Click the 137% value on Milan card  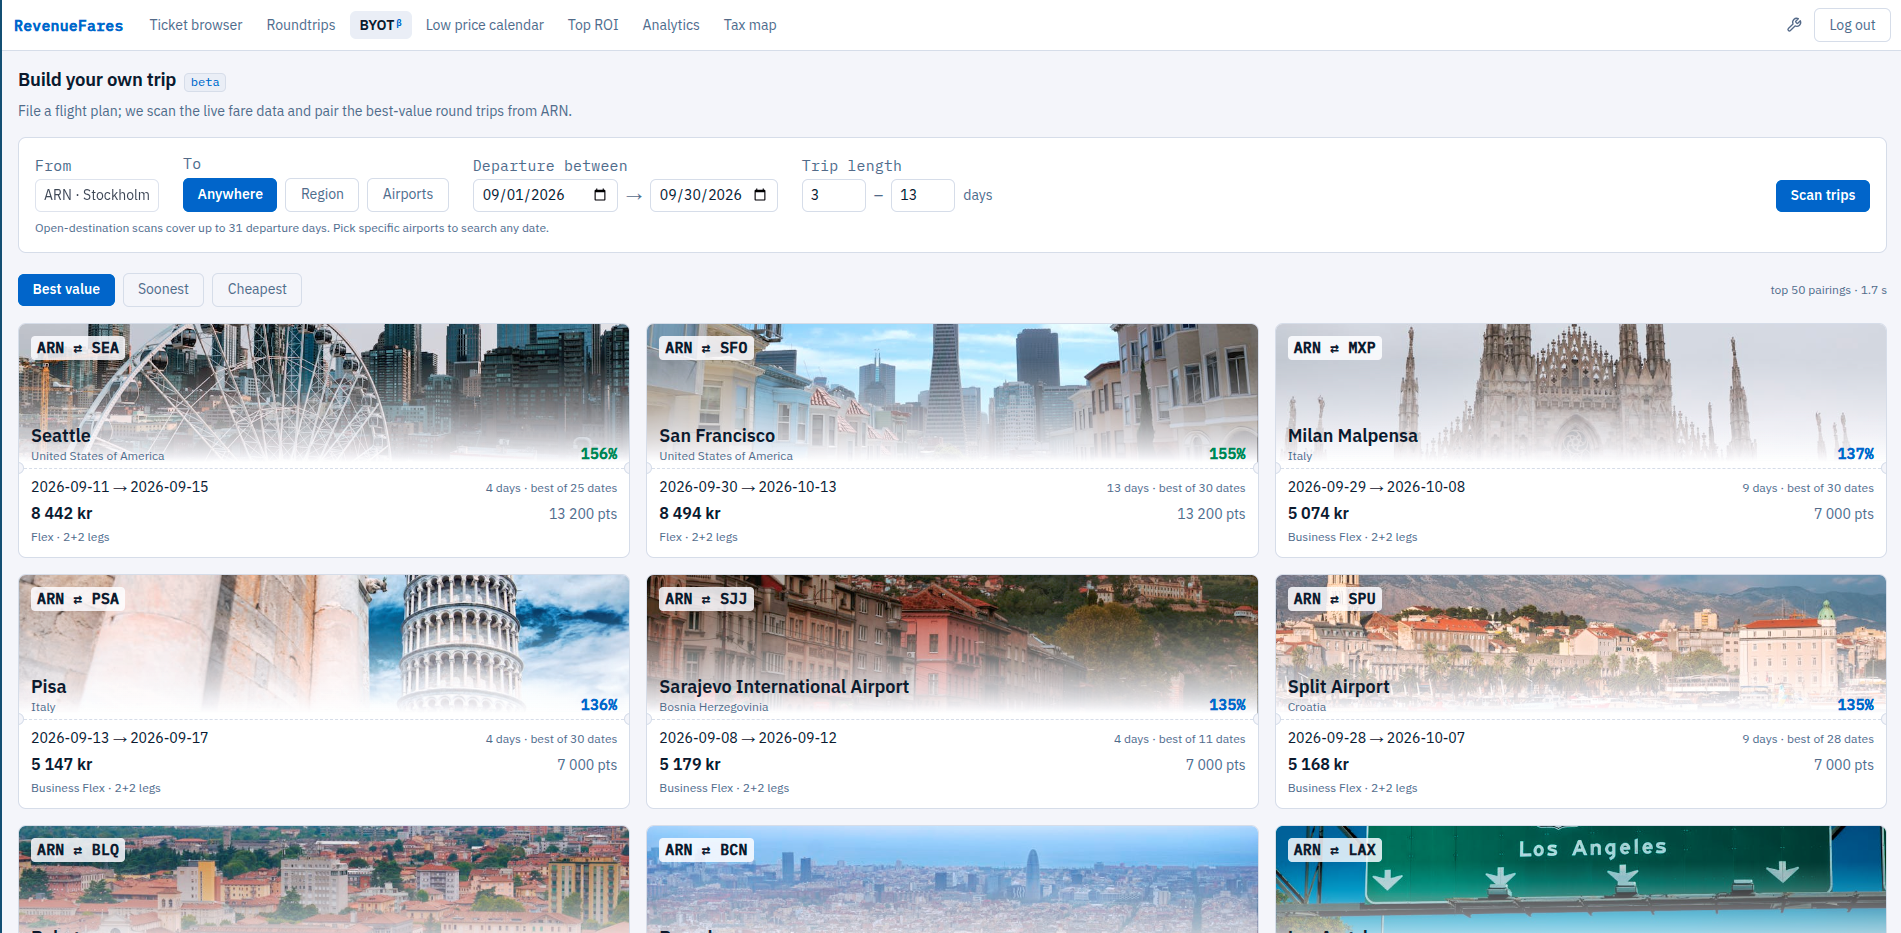point(1856,454)
